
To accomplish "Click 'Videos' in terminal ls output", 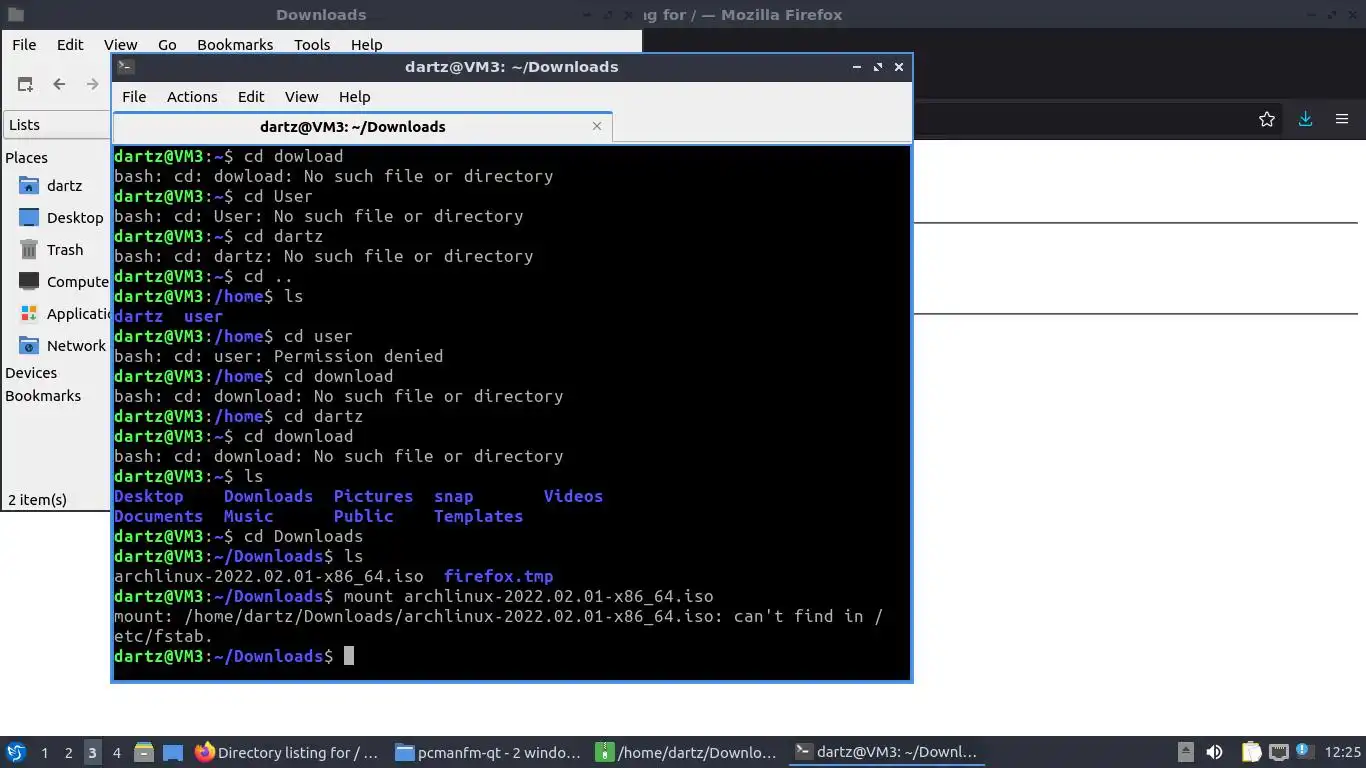I will click(573, 496).
